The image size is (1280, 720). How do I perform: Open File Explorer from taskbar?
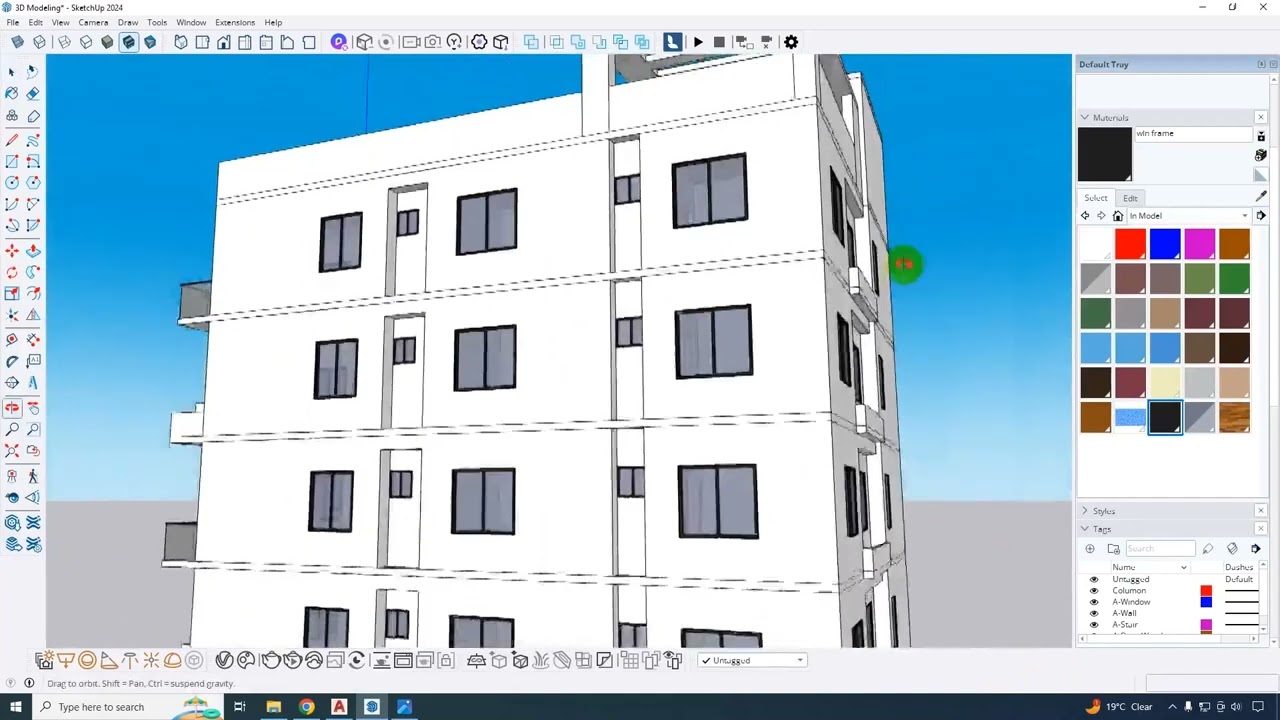(273, 707)
